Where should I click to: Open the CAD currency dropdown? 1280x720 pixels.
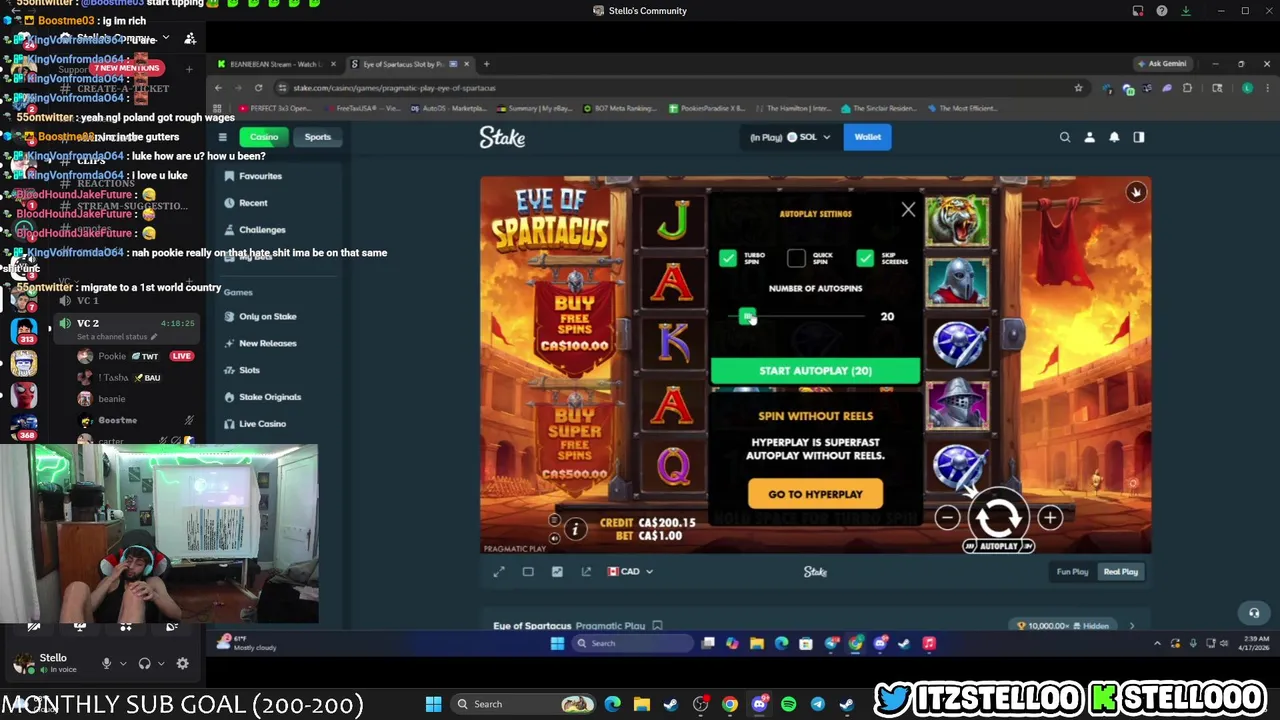(x=630, y=571)
